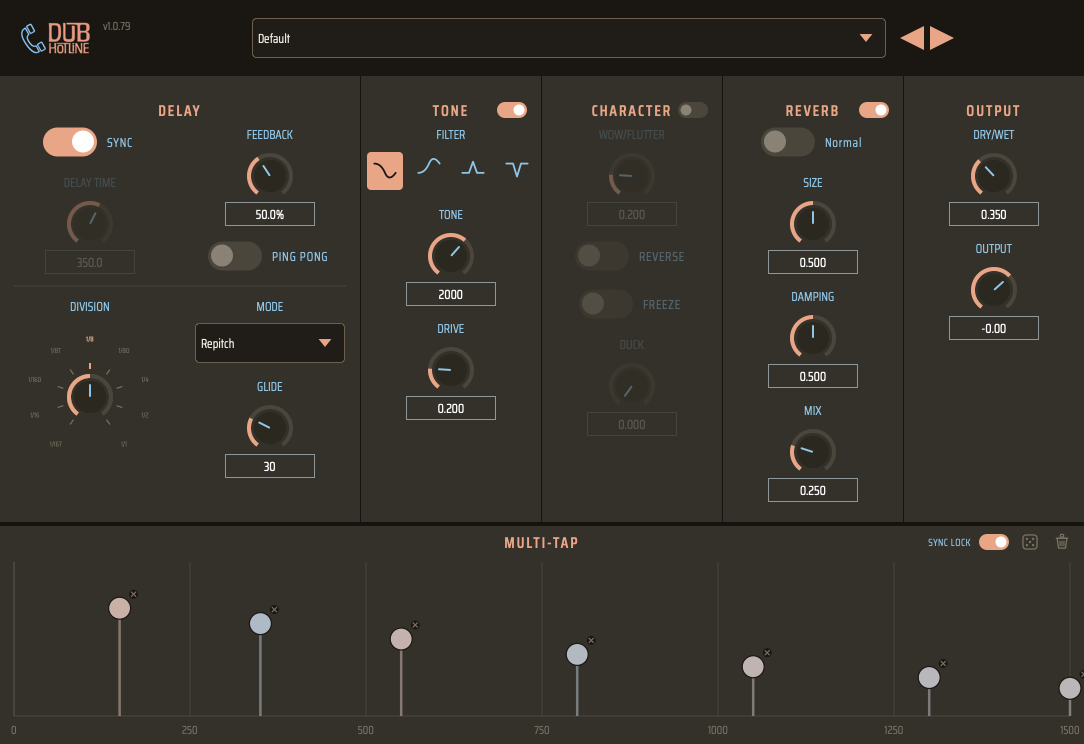Click the reverb MIX knob
This screenshot has height=744, width=1084.
(x=812, y=452)
